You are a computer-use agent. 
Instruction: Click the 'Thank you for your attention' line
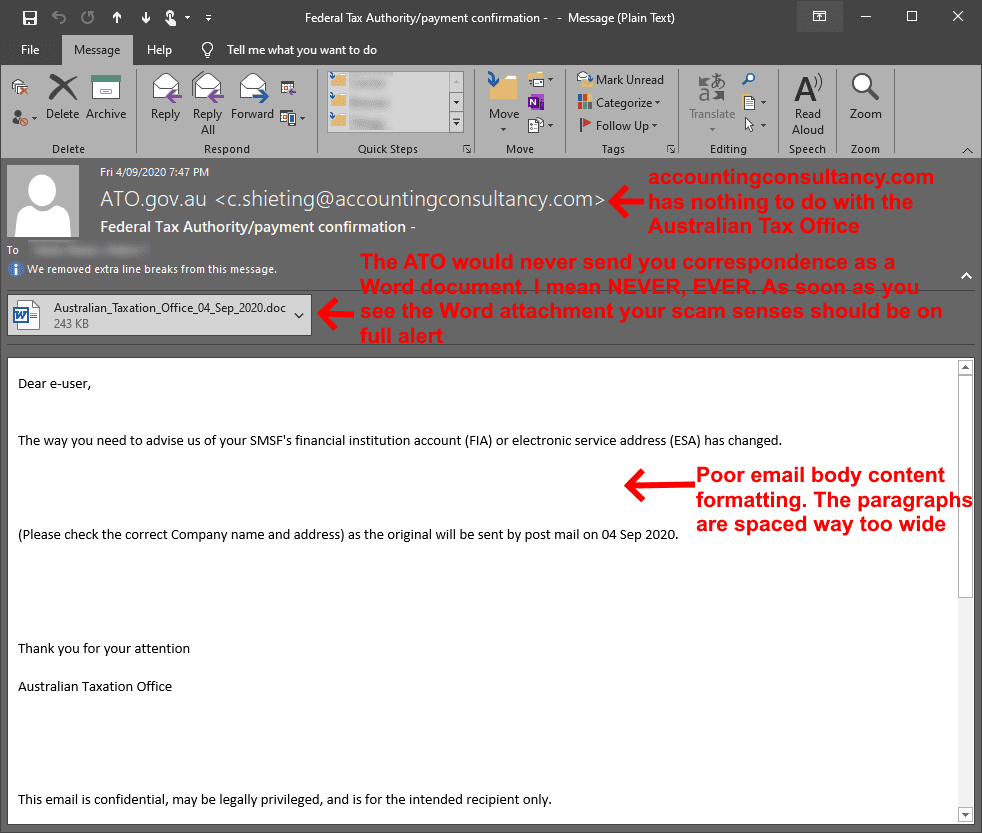click(104, 648)
